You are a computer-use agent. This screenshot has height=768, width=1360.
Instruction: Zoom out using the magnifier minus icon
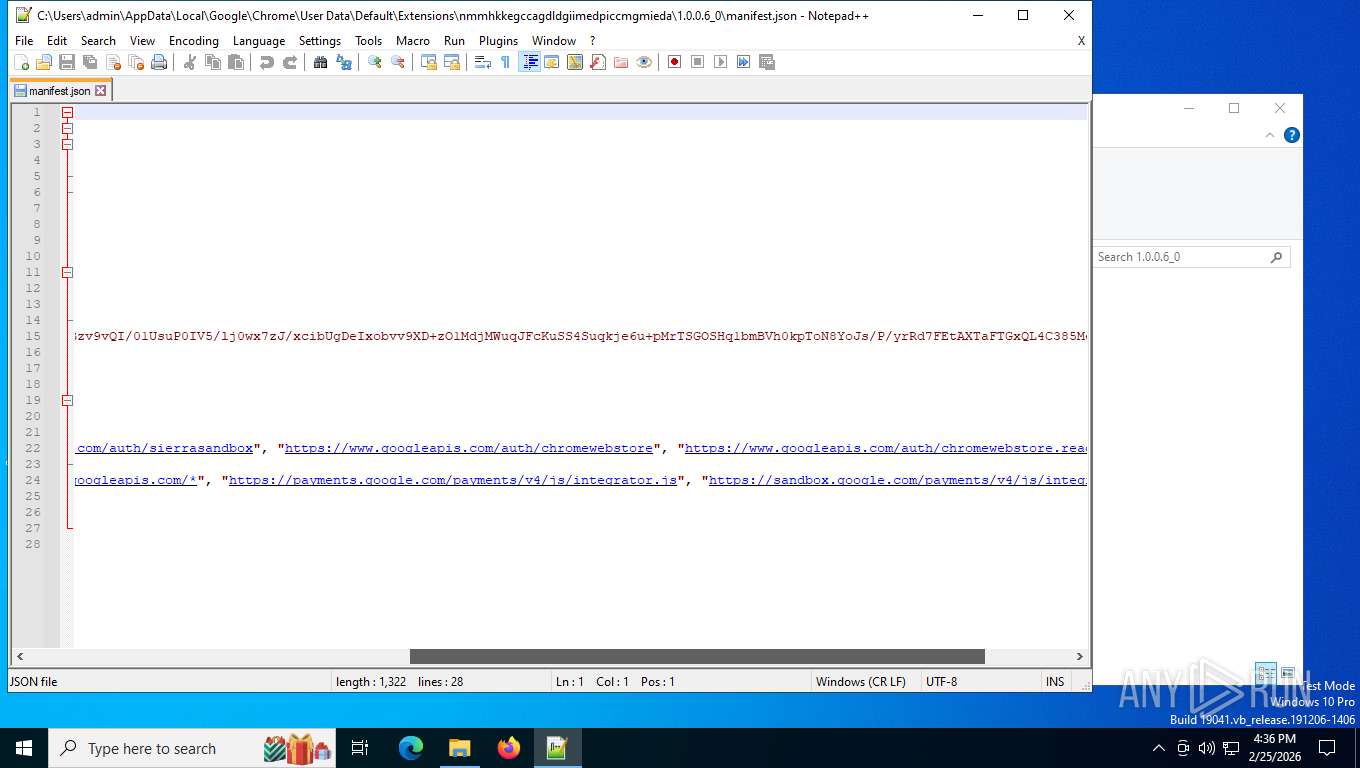(x=397, y=62)
